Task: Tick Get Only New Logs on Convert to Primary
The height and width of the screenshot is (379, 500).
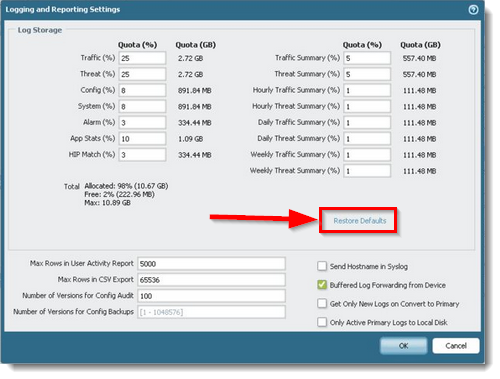Action: [x=322, y=303]
